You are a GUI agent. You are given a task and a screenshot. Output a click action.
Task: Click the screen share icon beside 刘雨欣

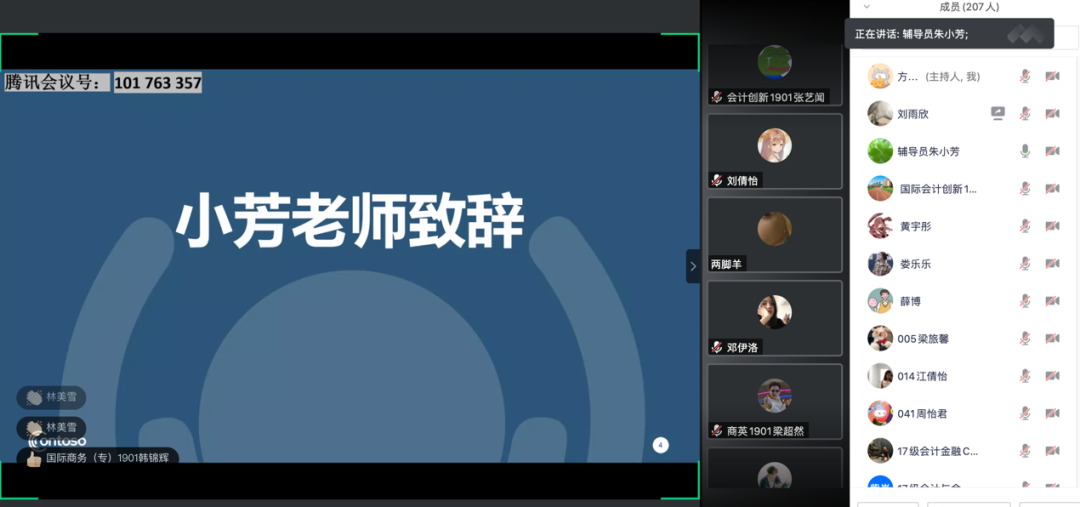tap(997, 113)
